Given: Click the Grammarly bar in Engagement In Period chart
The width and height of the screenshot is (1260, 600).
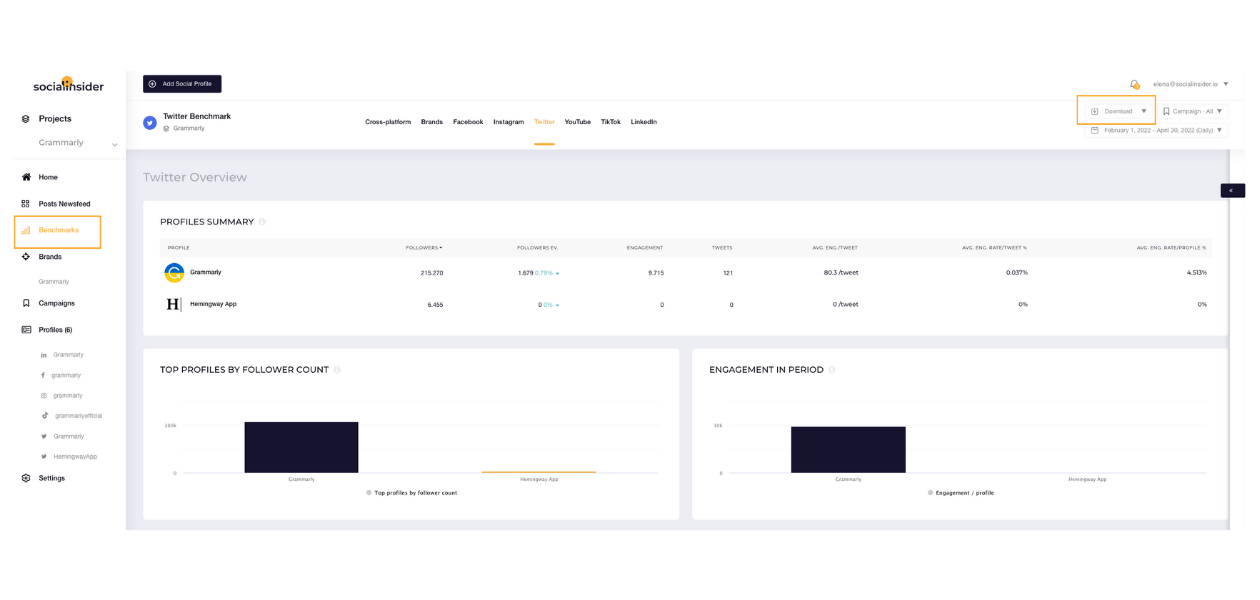Looking at the screenshot, I should pos(848,450).
